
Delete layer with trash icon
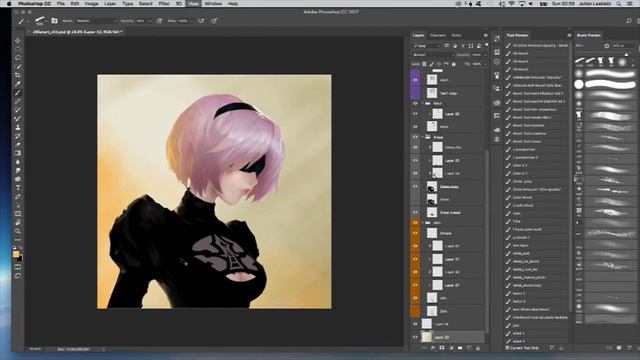(478, 348)
